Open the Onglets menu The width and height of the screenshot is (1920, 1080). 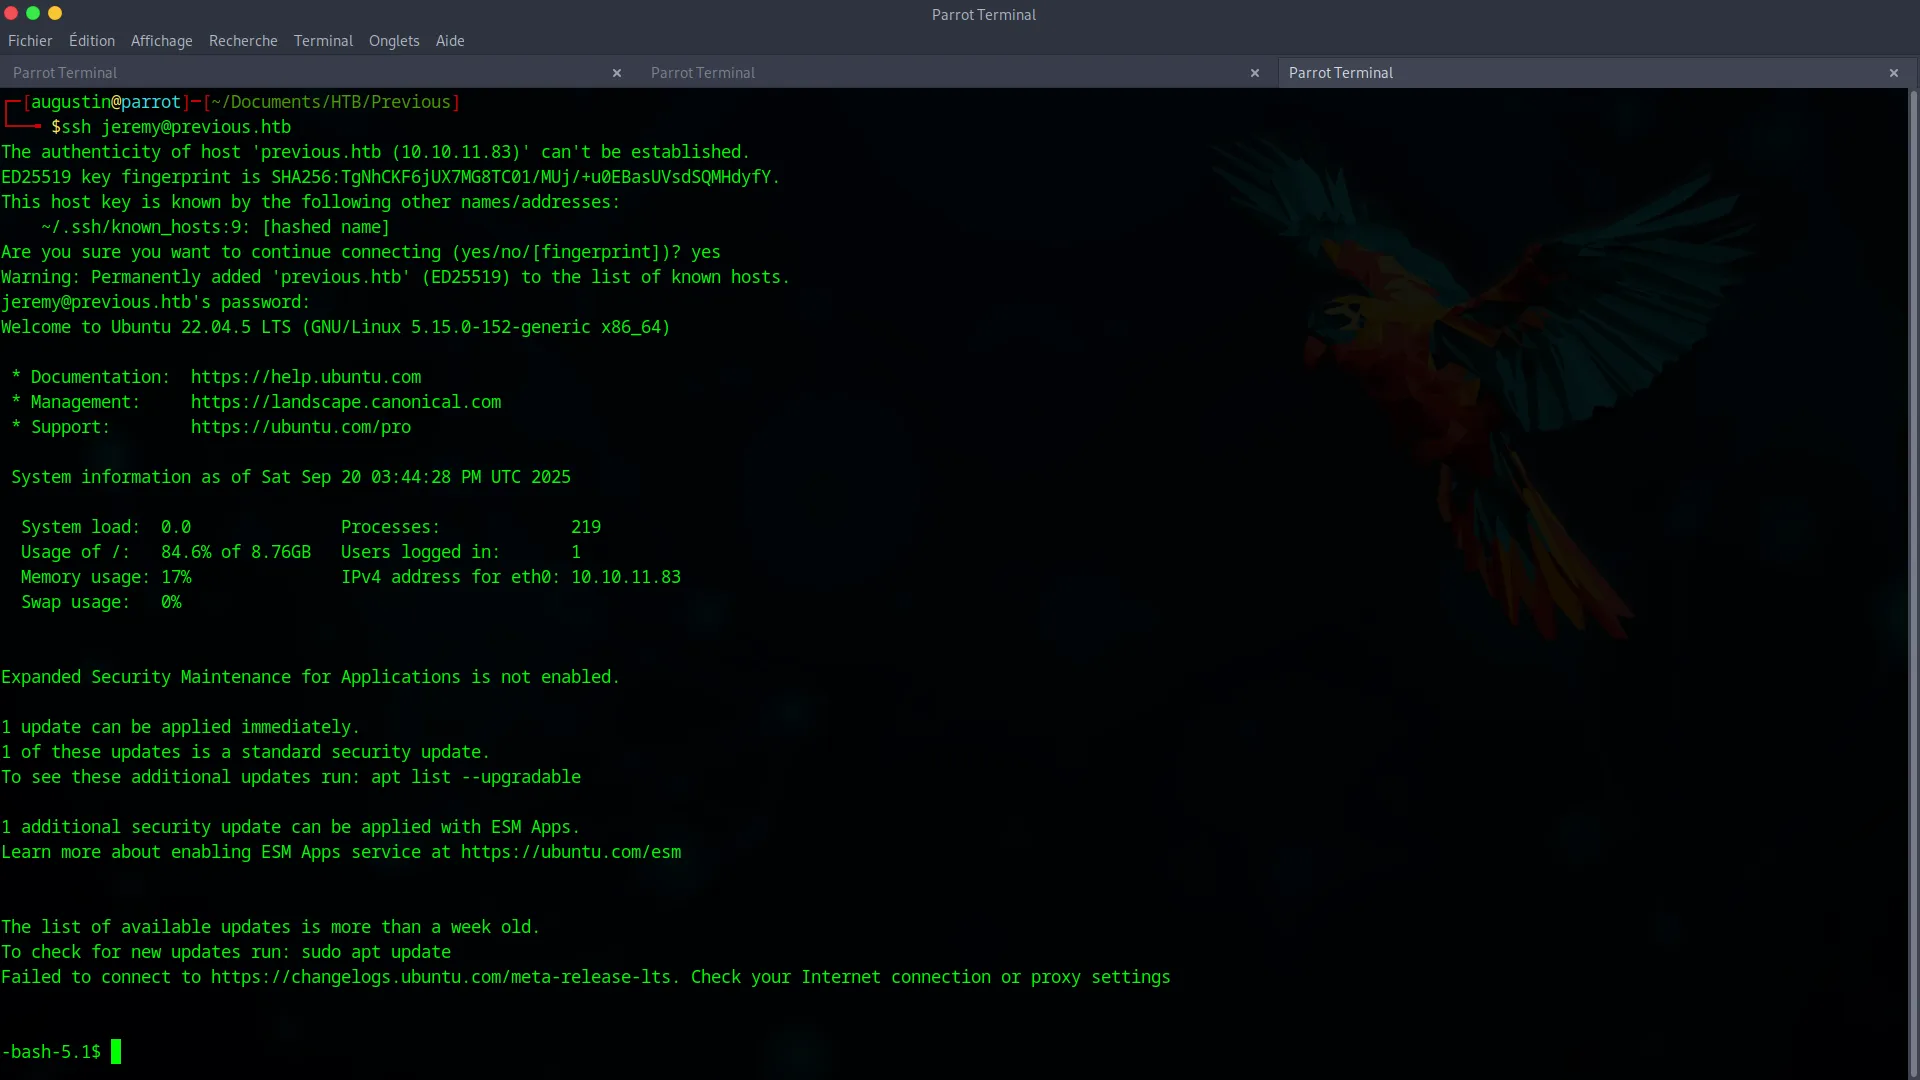coord(394,41)
